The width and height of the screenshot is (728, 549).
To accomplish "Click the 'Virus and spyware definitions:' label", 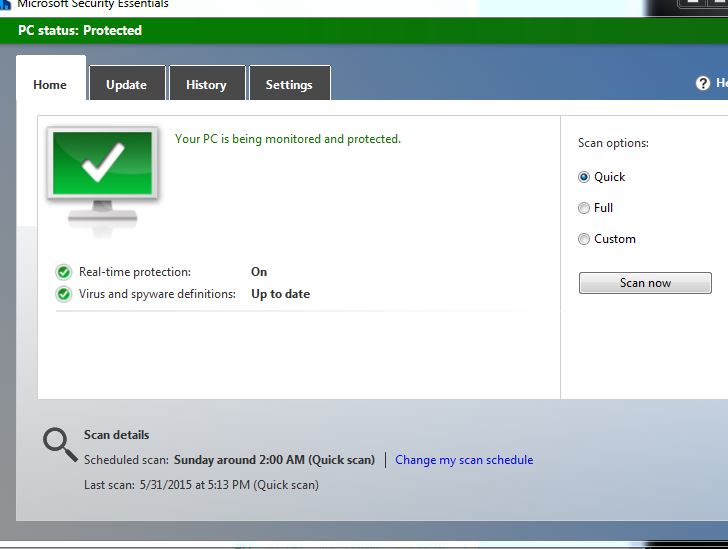I will pyautogui.click(x=157, y=294).
